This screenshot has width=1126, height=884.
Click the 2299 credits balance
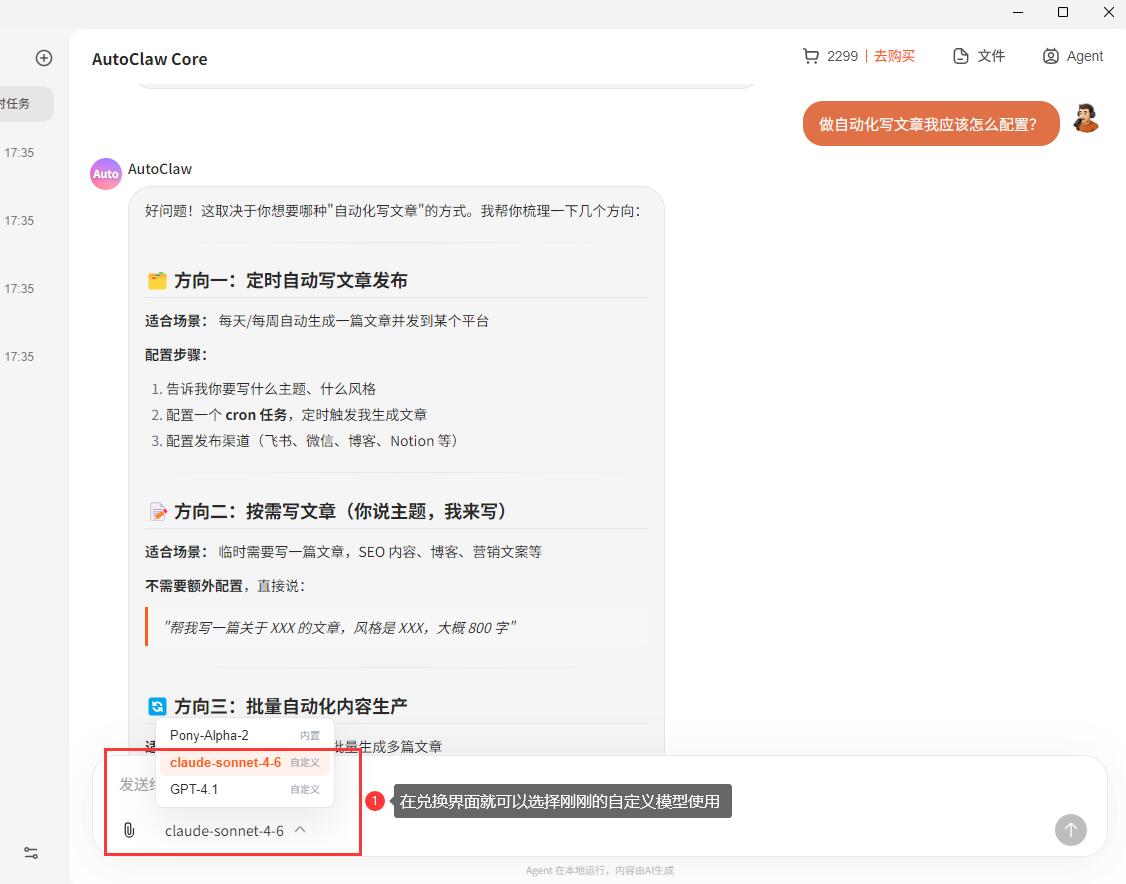[842, 56]
